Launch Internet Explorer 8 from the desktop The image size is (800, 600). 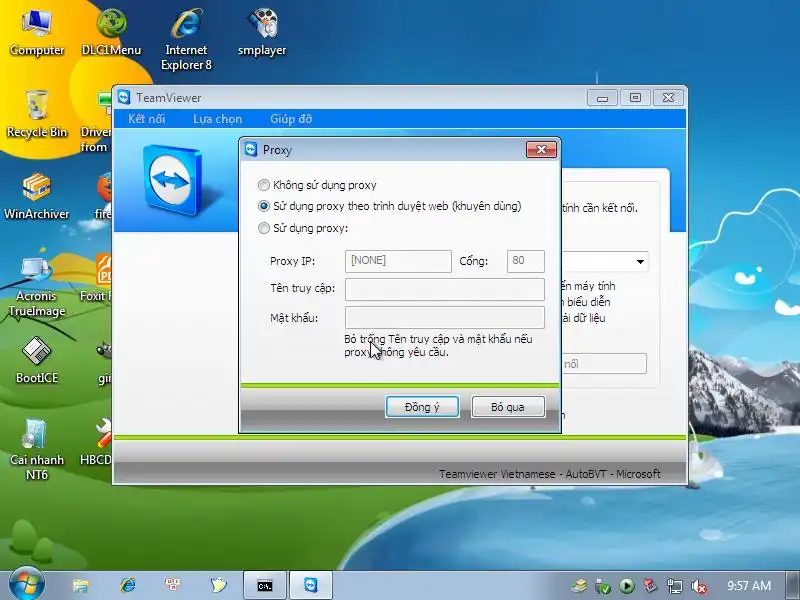click(186, 40)
